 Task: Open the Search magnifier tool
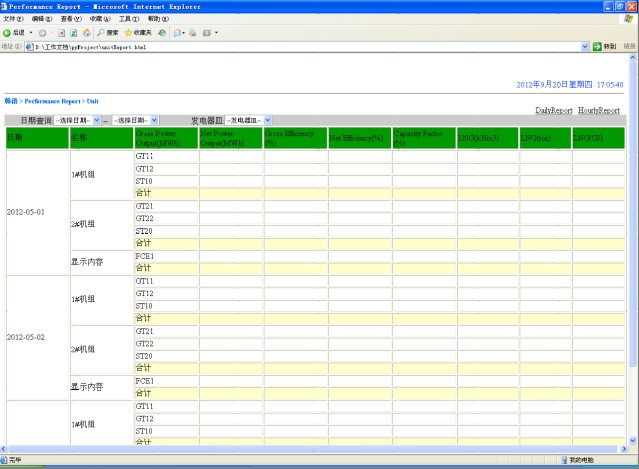coord(107,33)
